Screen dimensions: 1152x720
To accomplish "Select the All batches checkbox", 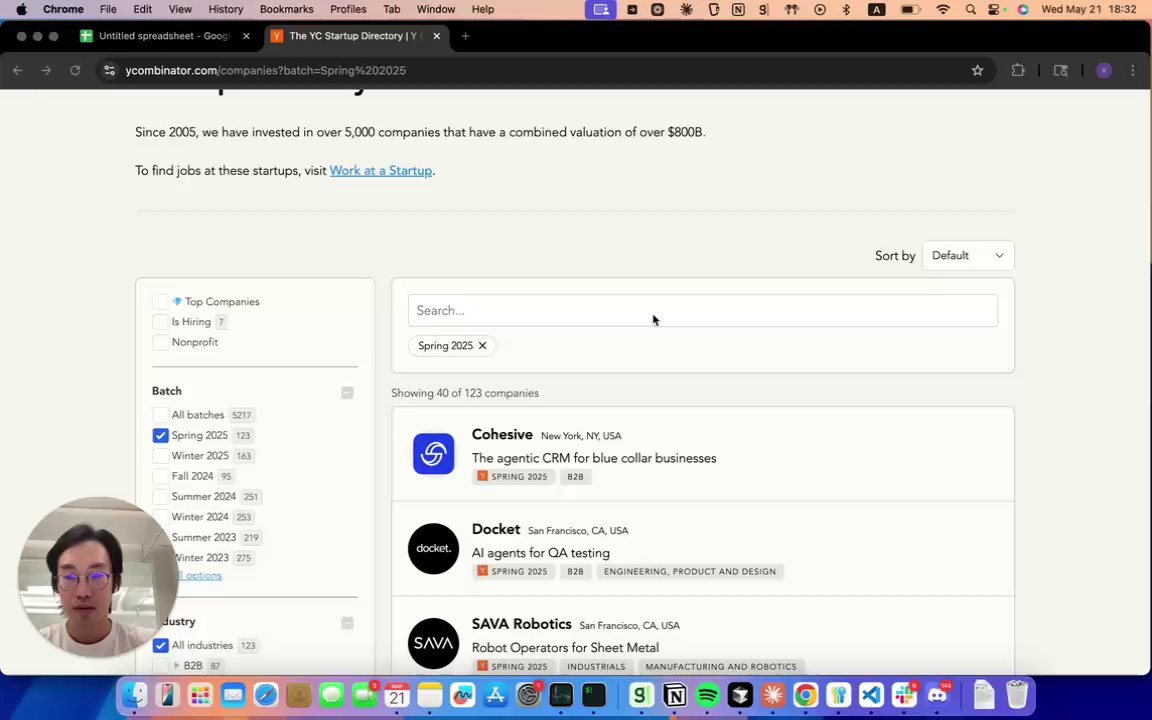I will click(x=160, y=415).
